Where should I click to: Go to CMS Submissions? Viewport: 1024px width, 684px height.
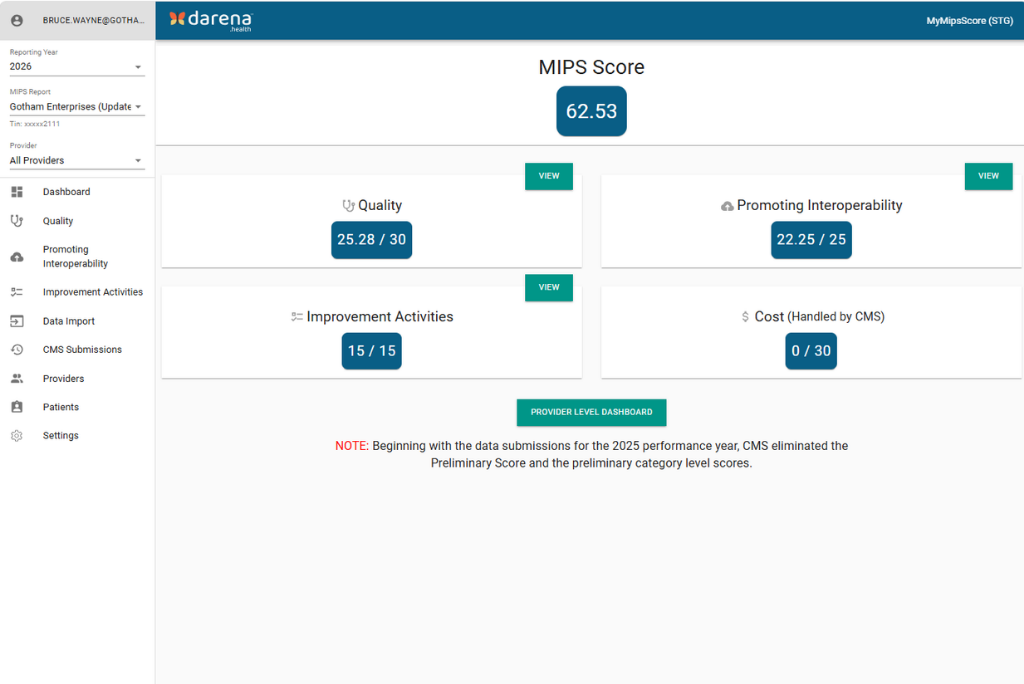(x=77, y=350)
